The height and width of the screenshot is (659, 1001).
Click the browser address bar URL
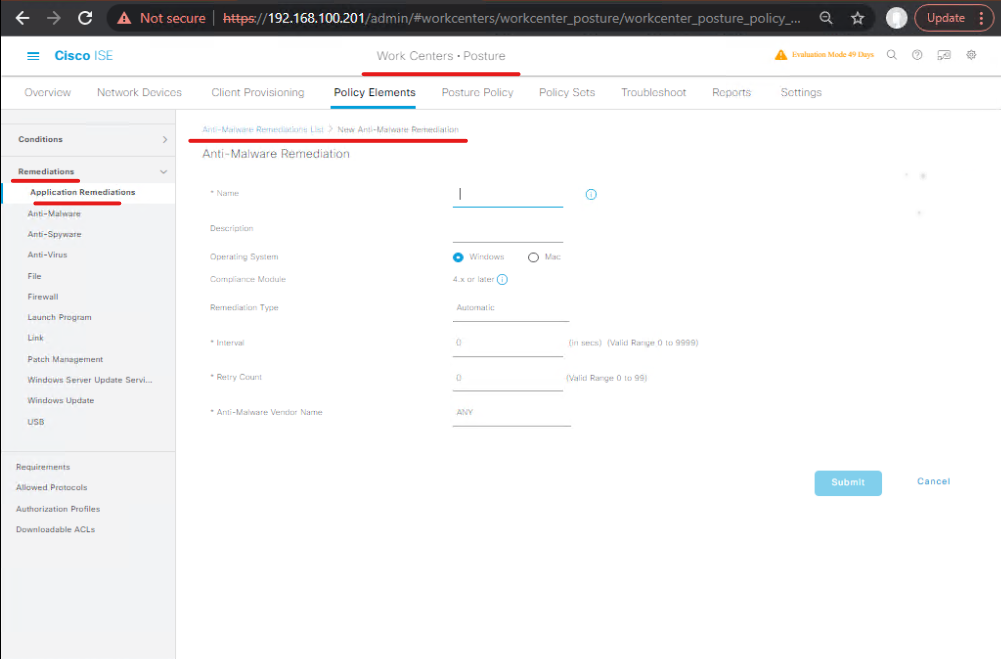click(511, 19)
